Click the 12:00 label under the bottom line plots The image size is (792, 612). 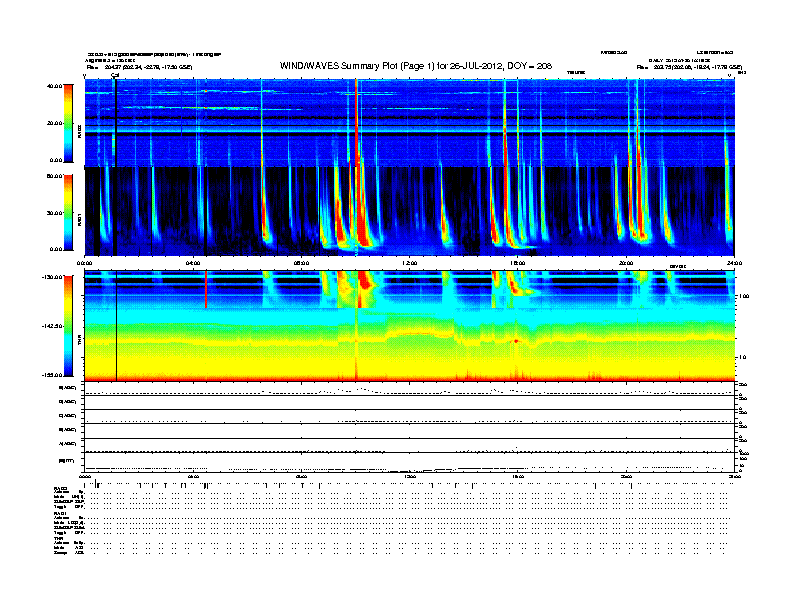click(x=410, y=477)
